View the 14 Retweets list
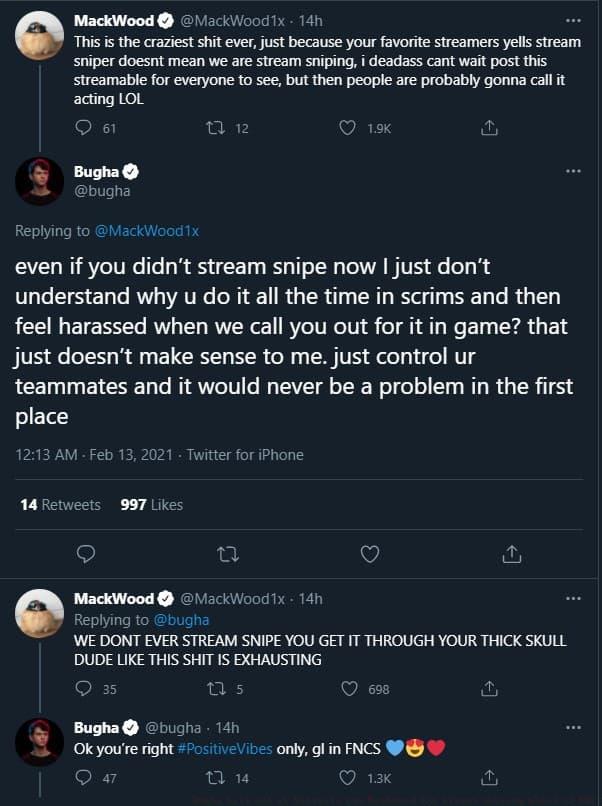Image resolution: width=602 pixels, height=806 pixels. (x=60, y=505)
